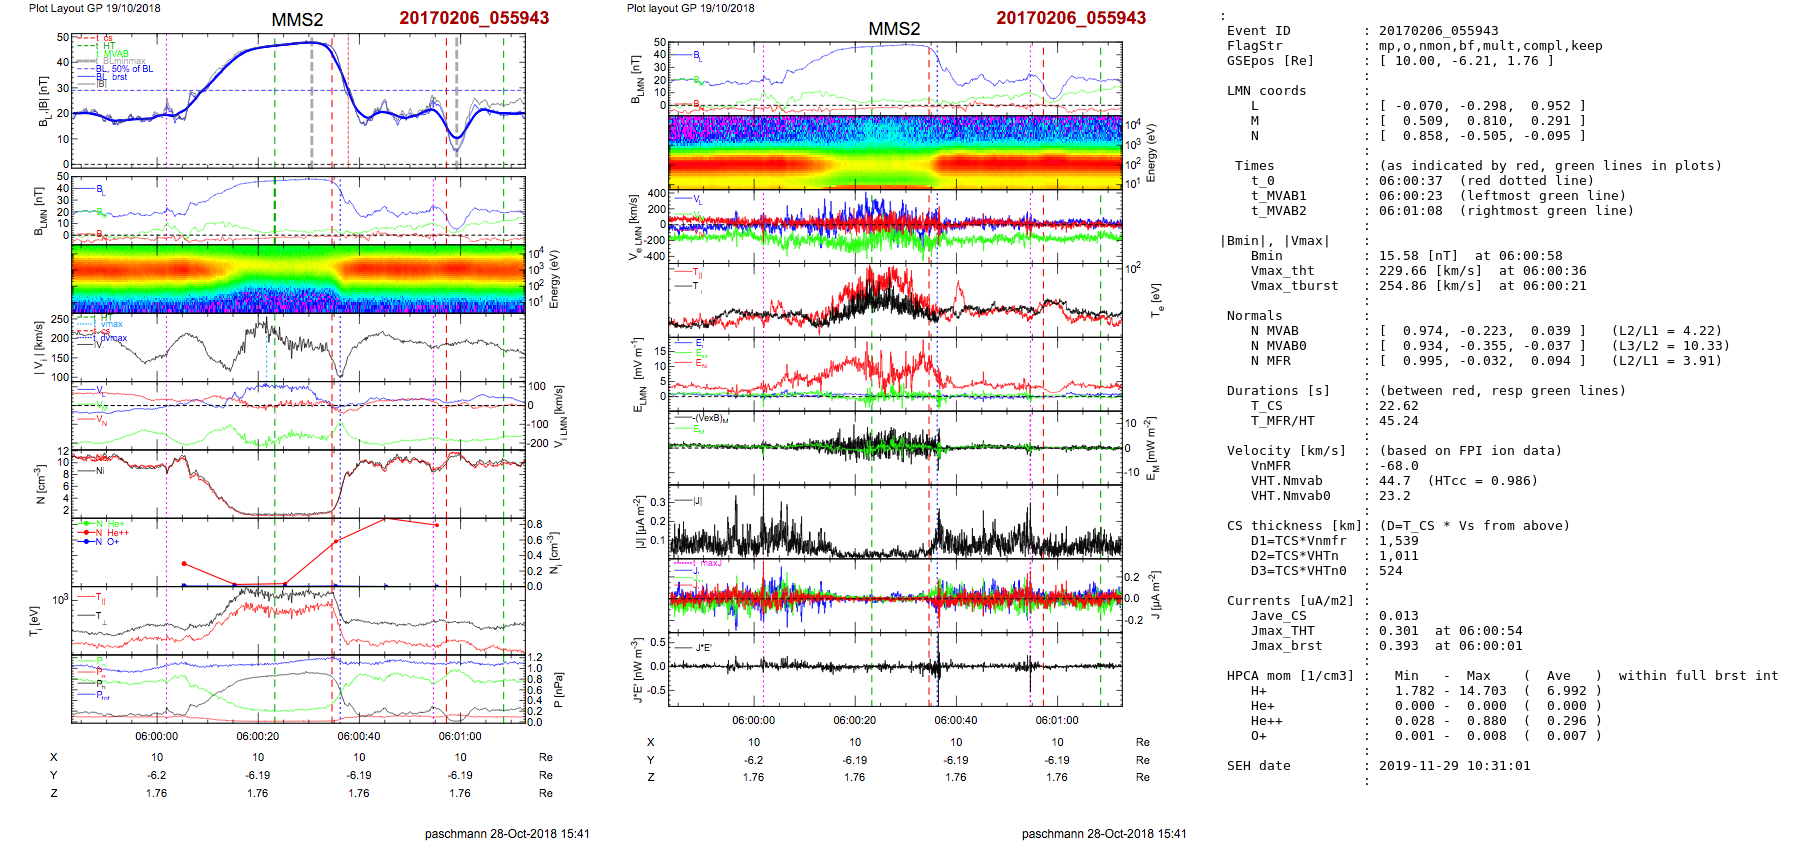Click the '(HTcc = 0.986)' note

(1482, 481)
